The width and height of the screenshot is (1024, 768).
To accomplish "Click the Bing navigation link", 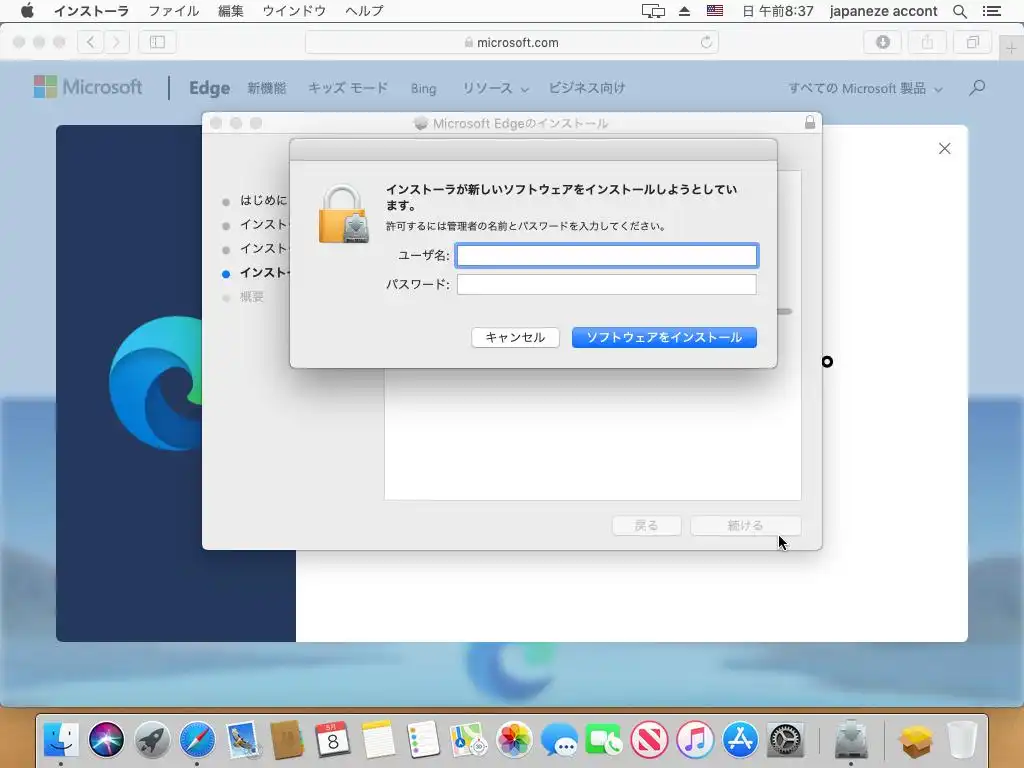I will 423,89.
